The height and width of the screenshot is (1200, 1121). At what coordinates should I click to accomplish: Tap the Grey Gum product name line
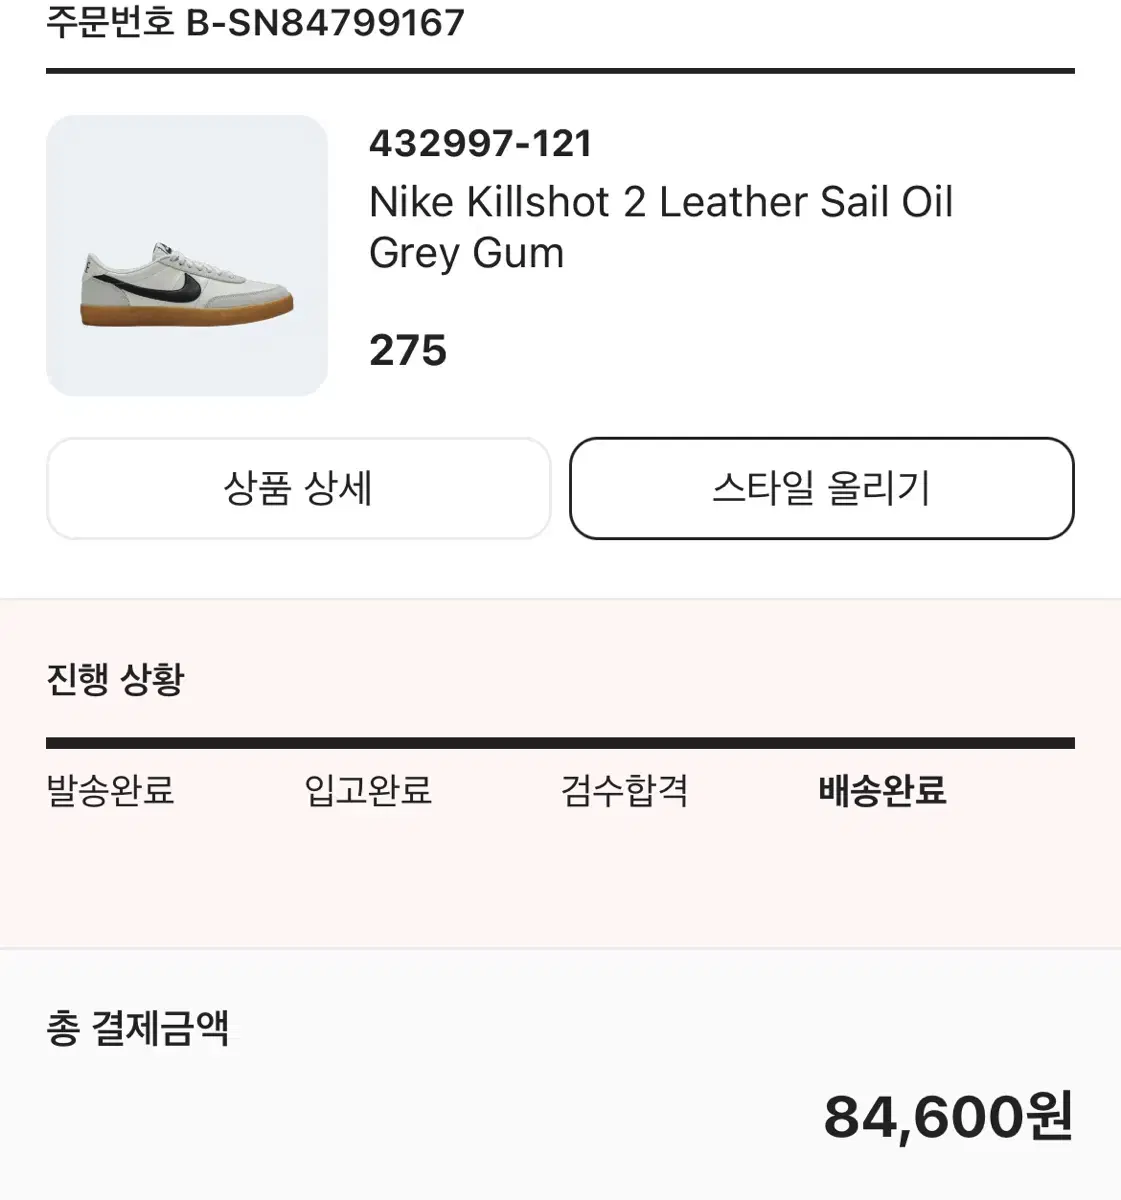point(467,254)
